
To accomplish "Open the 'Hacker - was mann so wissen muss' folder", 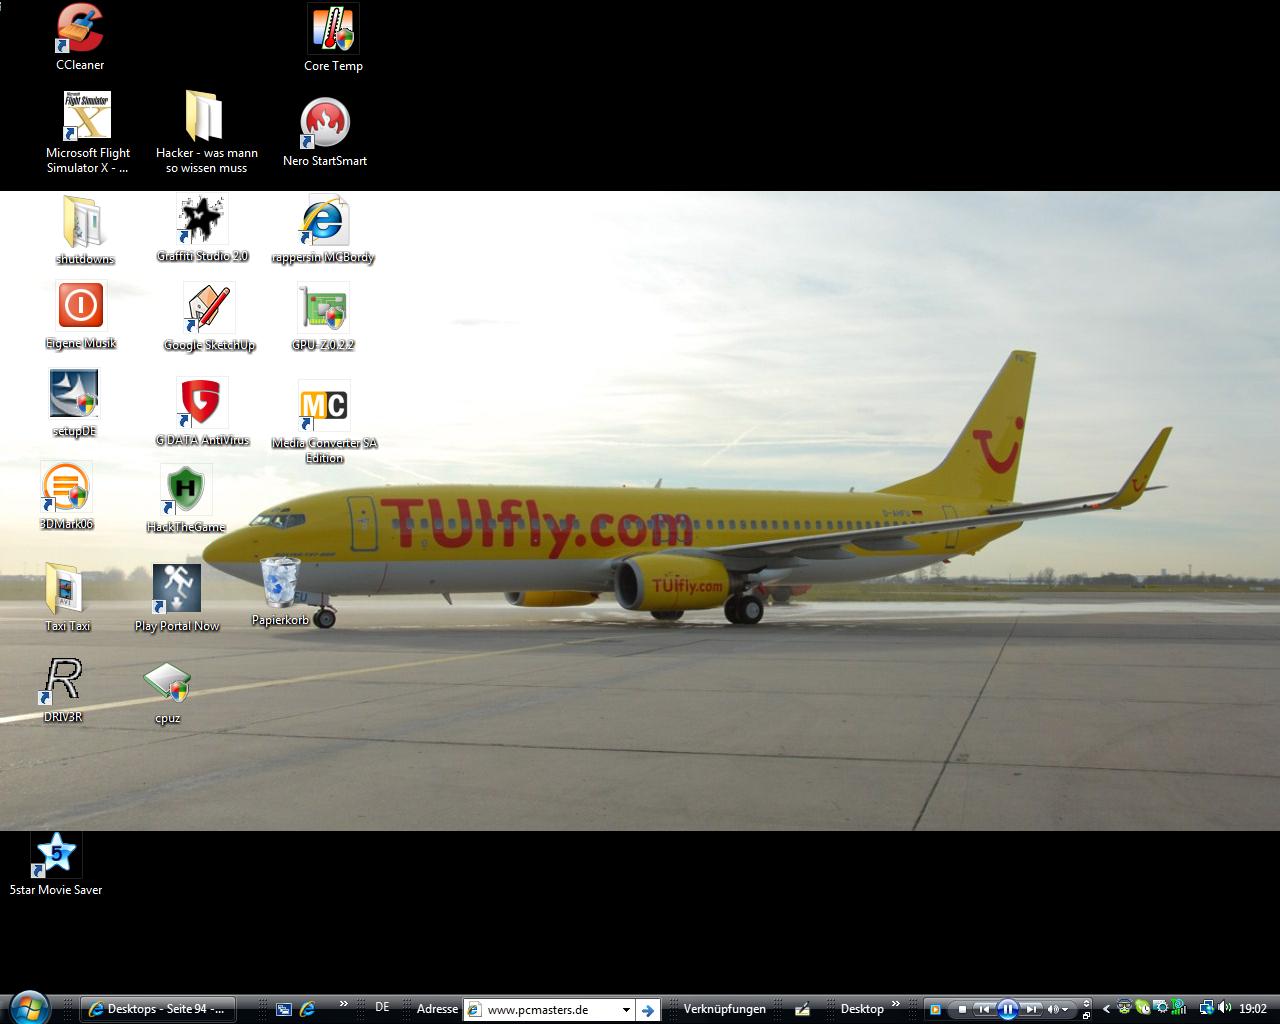I will [206, 132].
